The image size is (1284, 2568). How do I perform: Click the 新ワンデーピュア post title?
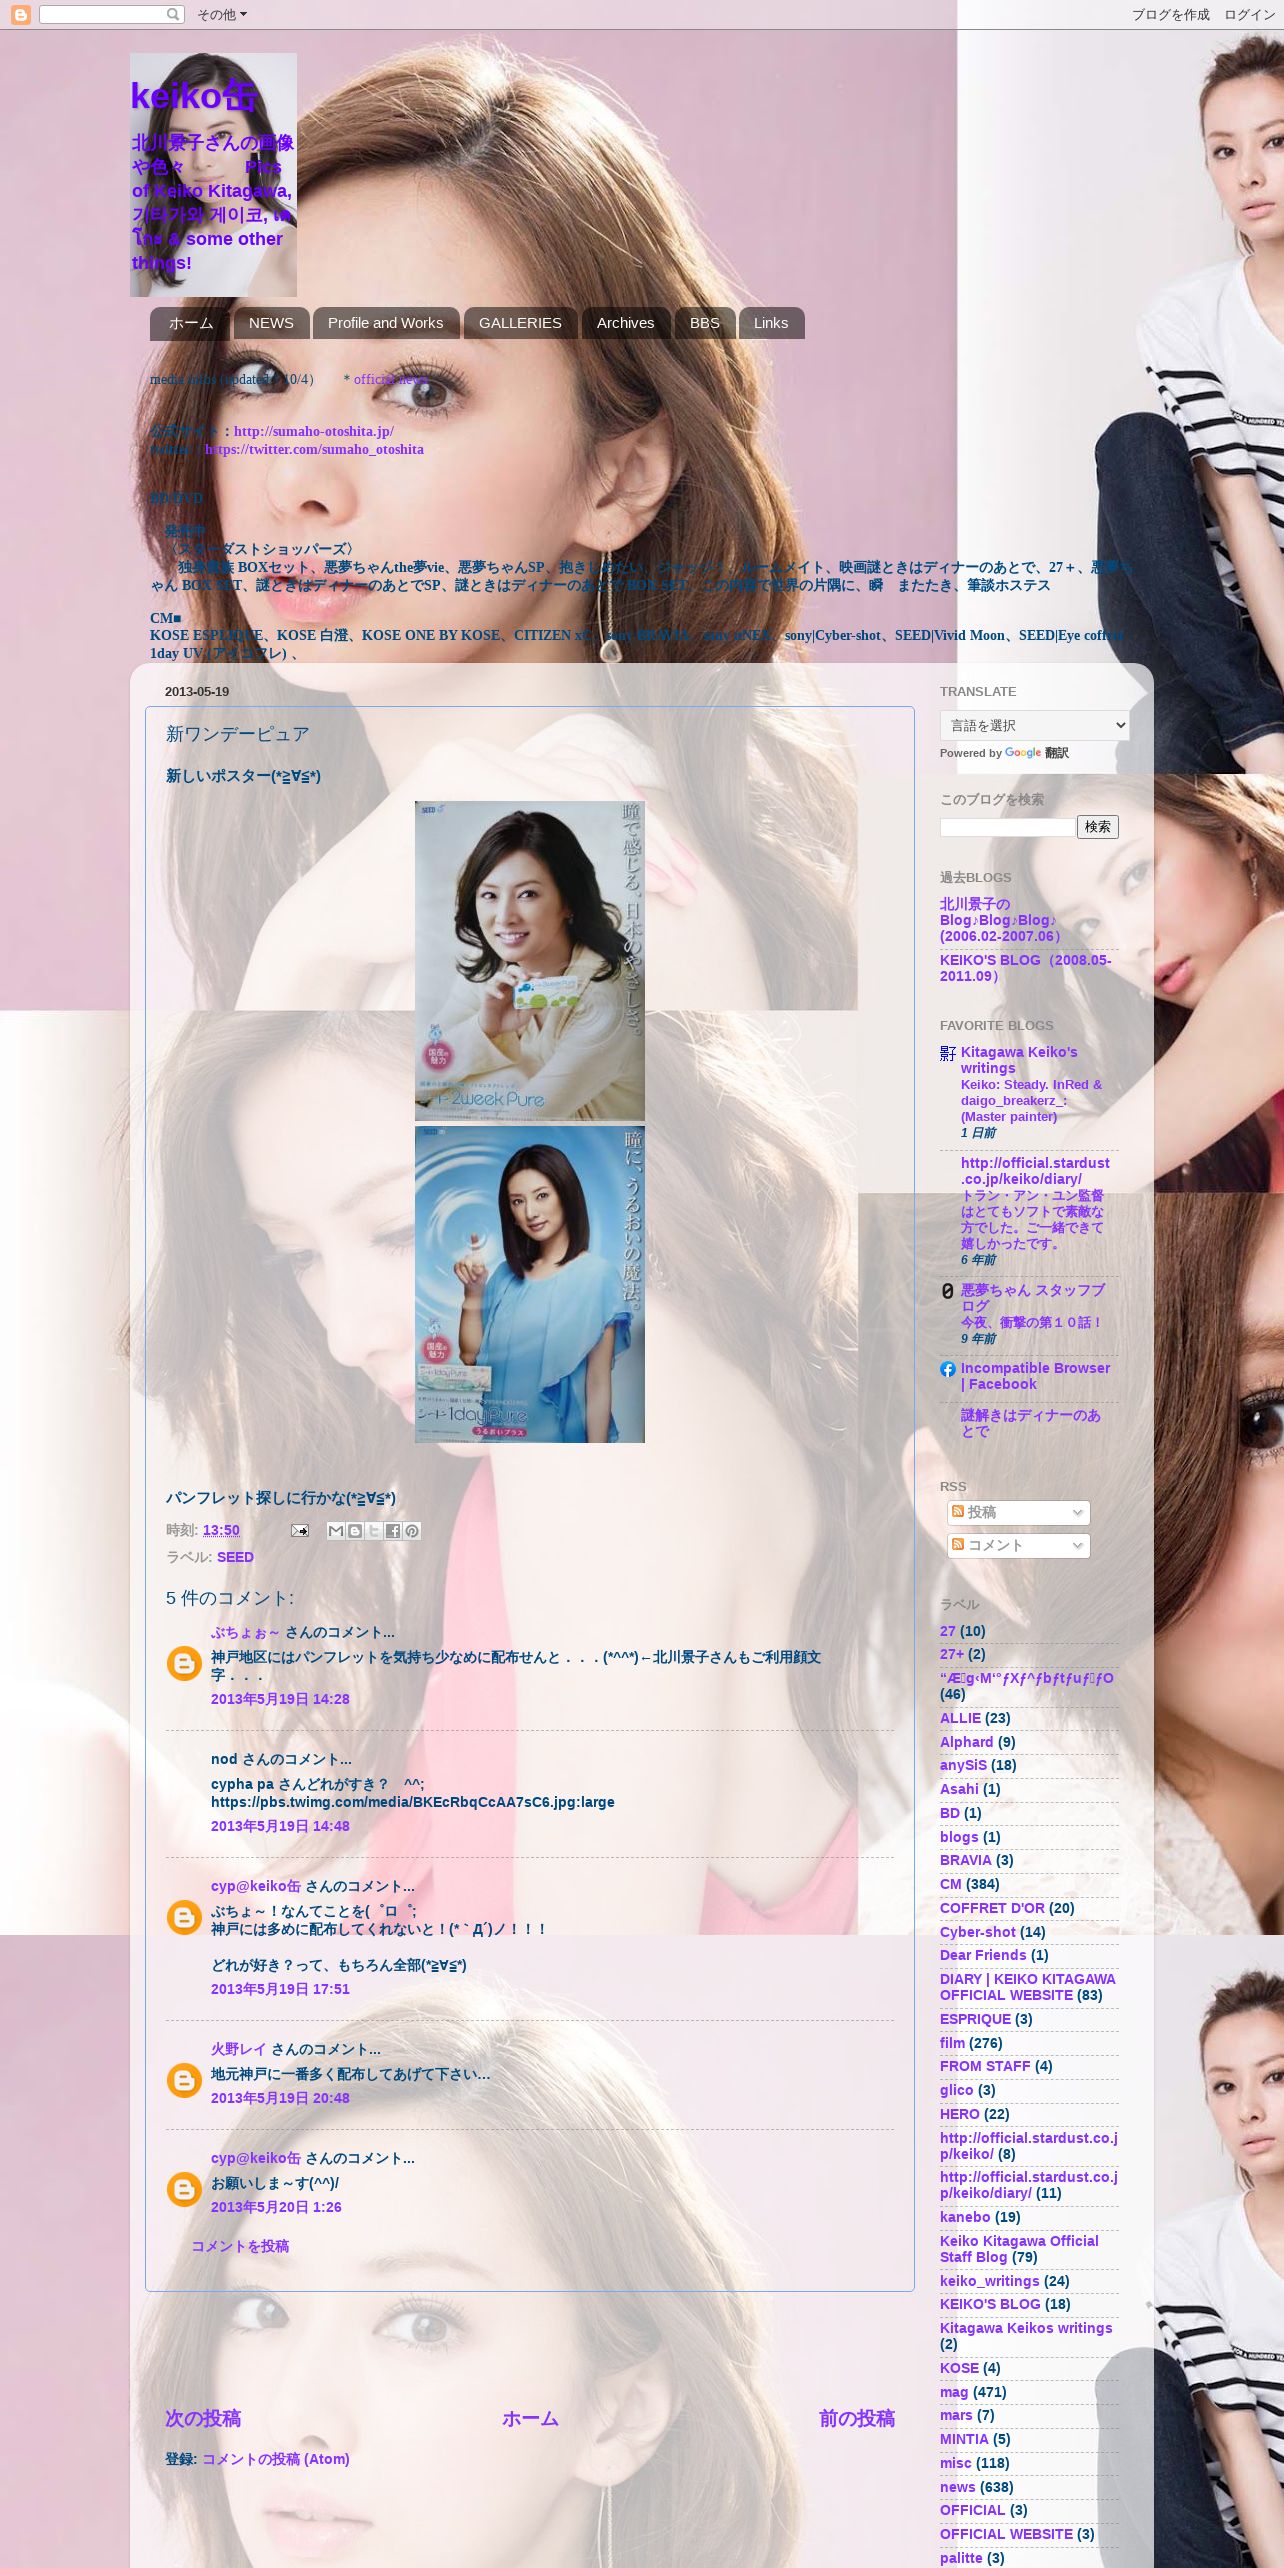coord(237,734)
